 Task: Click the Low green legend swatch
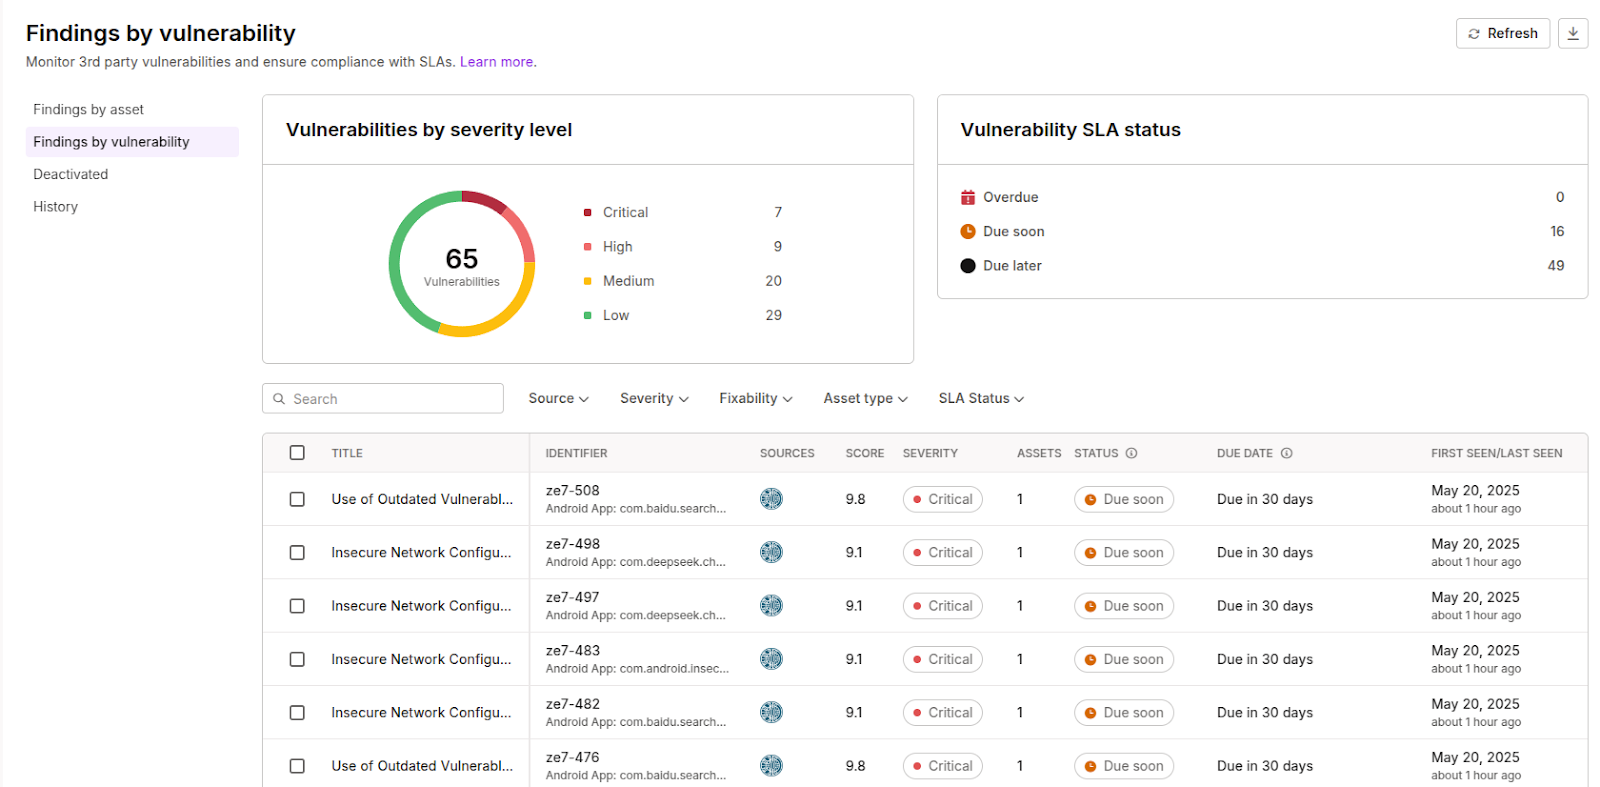point(588,315)
